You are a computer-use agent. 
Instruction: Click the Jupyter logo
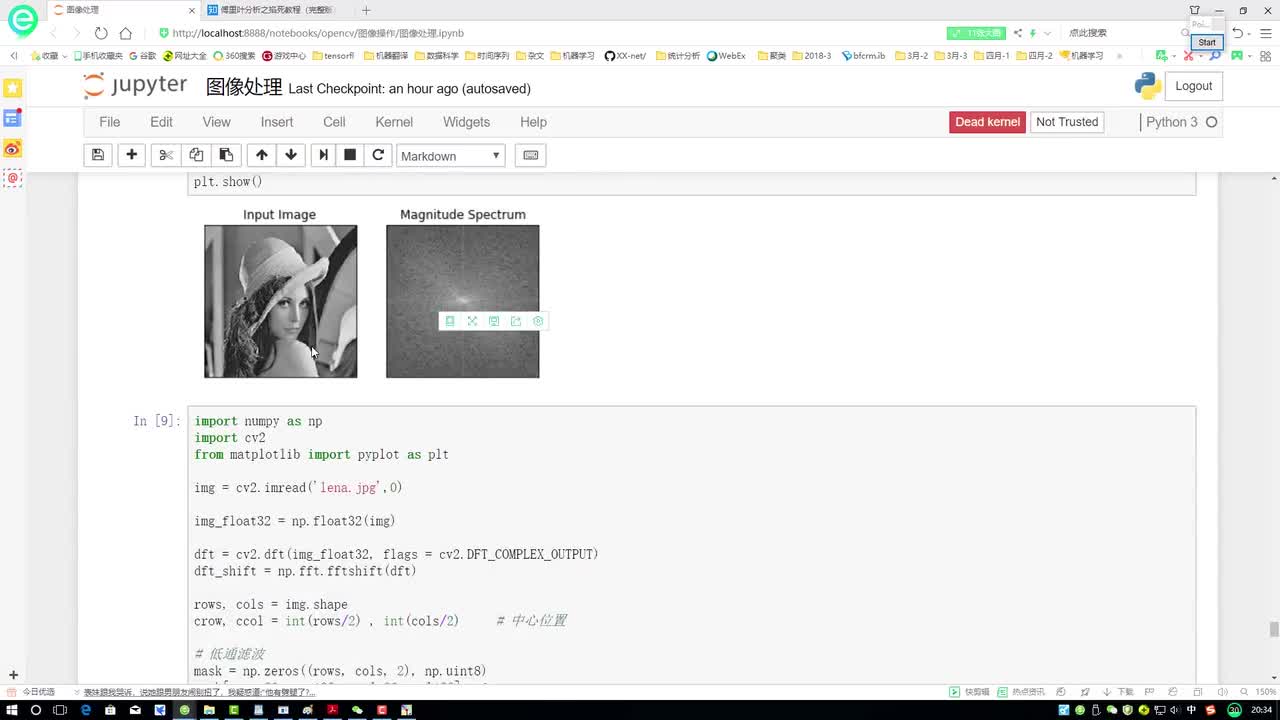[135, 86]
